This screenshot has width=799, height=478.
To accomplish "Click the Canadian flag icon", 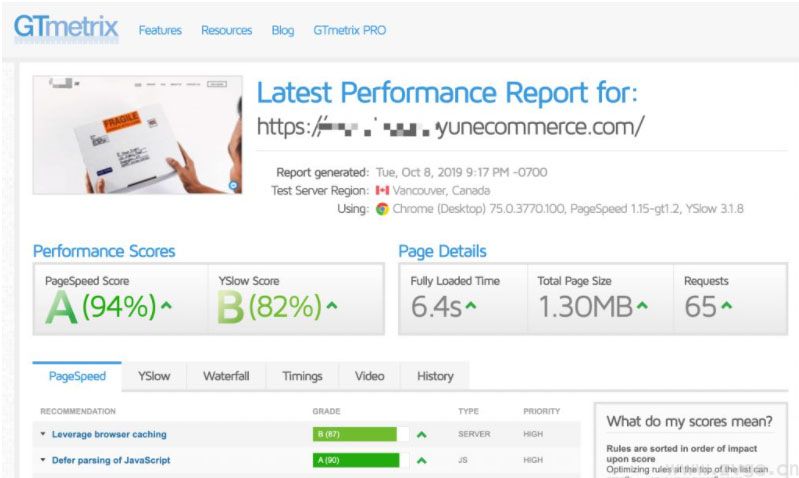I will pos(382,190).
